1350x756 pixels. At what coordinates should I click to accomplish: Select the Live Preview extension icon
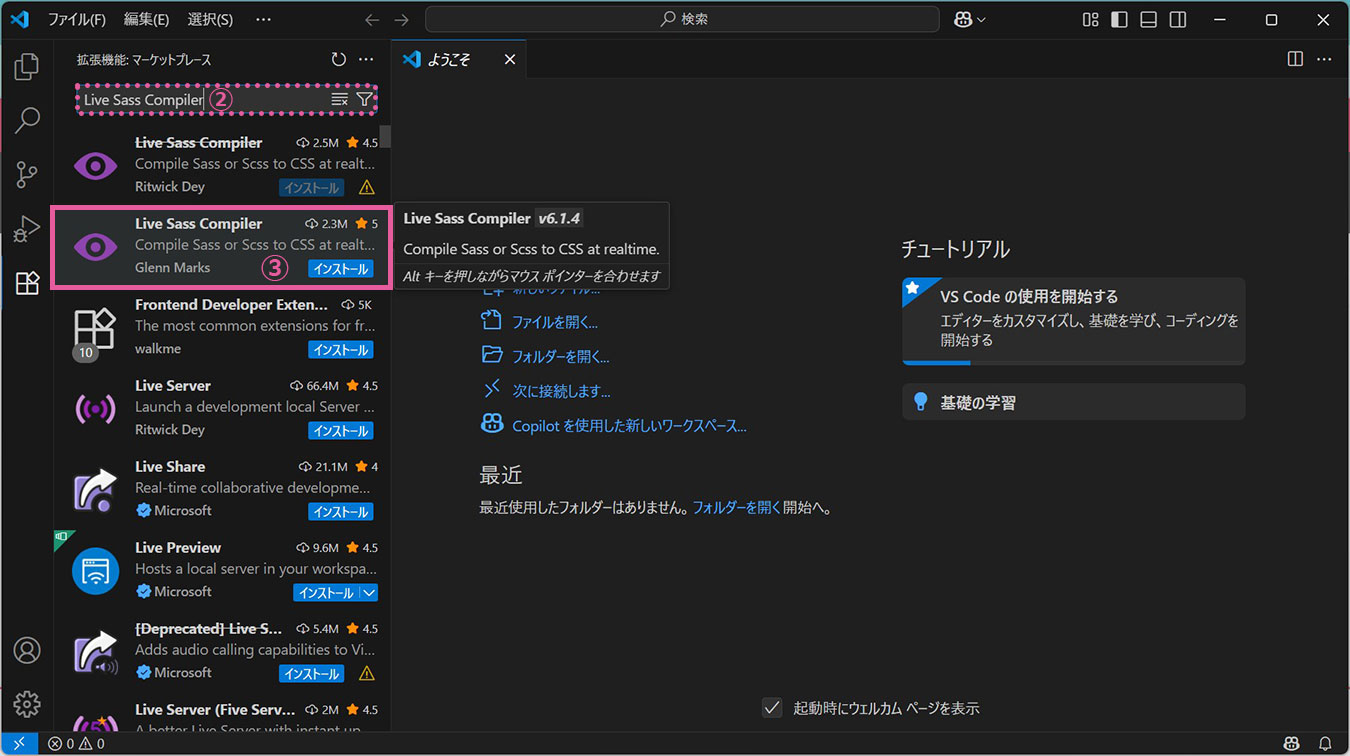[96, 570]
